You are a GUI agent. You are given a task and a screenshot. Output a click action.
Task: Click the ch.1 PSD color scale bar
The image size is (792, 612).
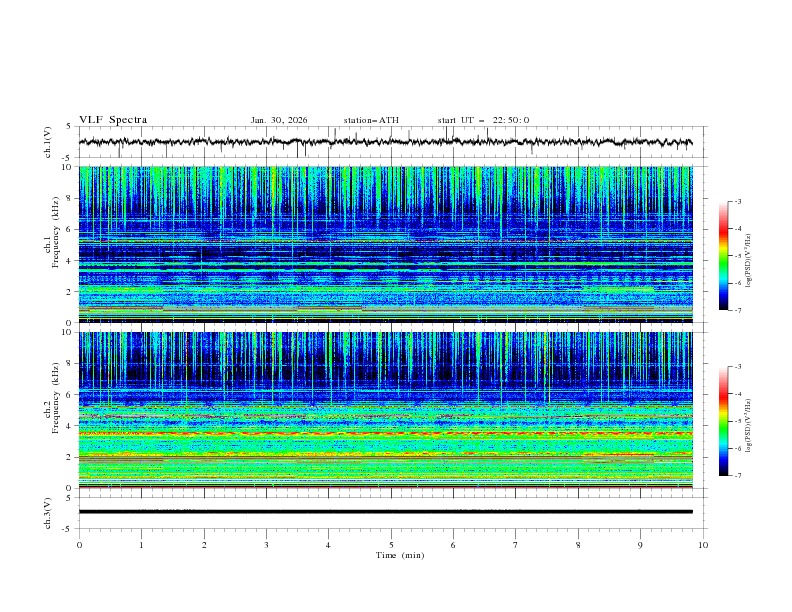(x=723, y=256)
